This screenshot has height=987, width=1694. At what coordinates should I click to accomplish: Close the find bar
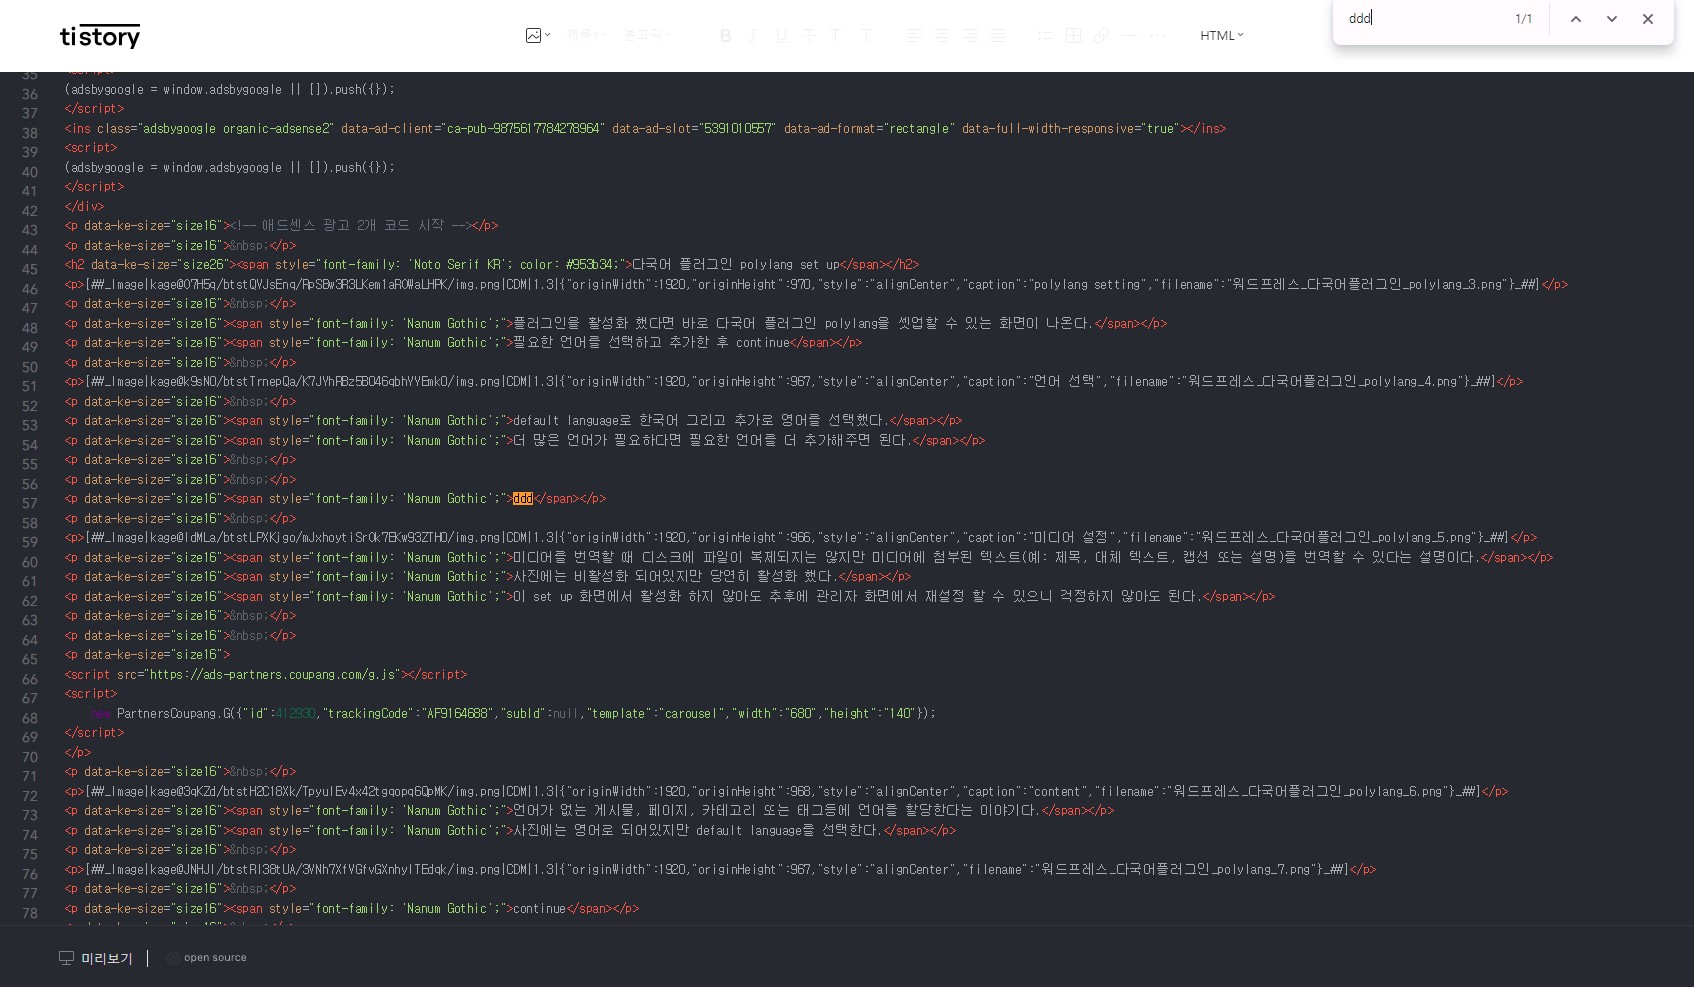point(1647,19)
